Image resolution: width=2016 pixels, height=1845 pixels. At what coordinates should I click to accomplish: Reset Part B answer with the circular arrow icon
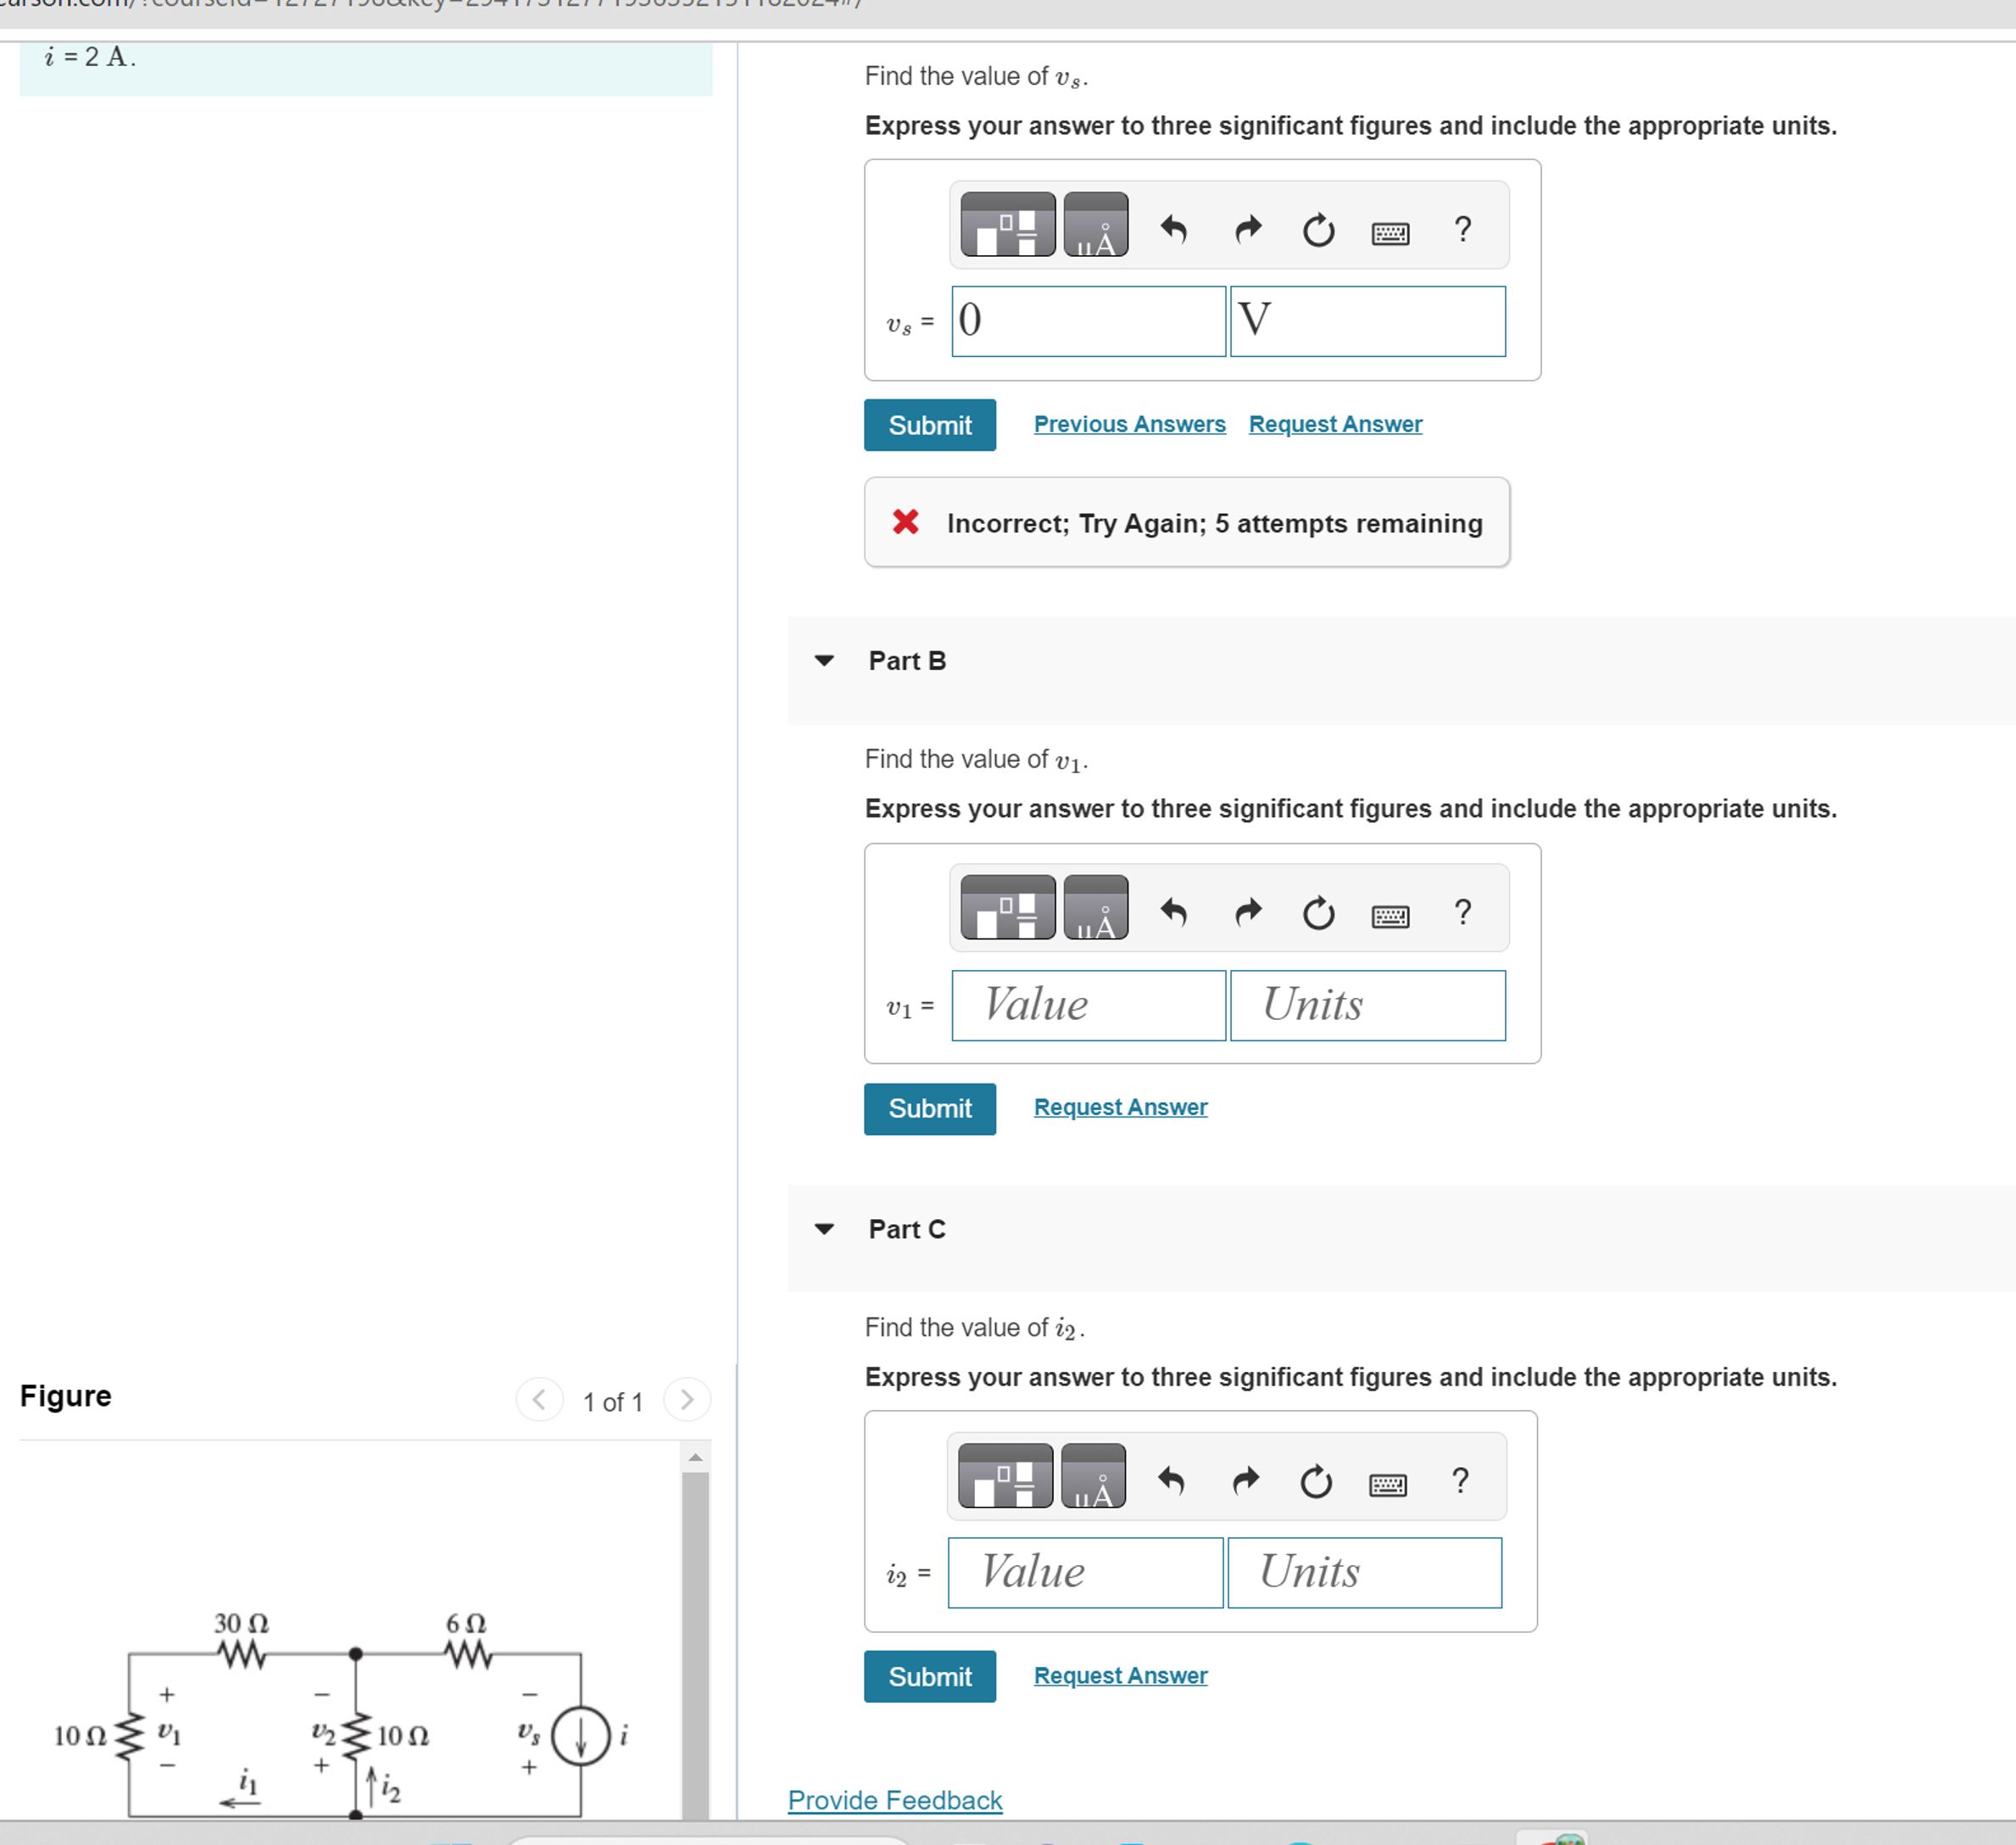click(1318, 912)
